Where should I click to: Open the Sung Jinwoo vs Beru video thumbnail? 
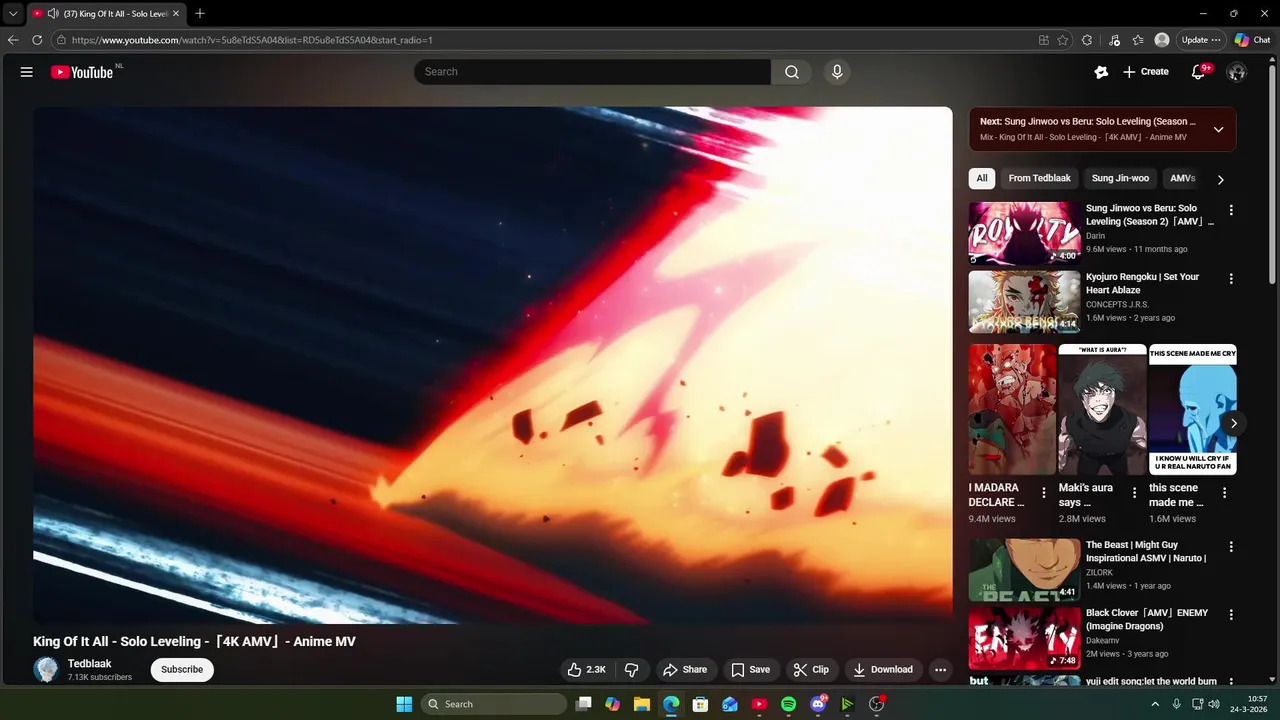point(1024,233)
